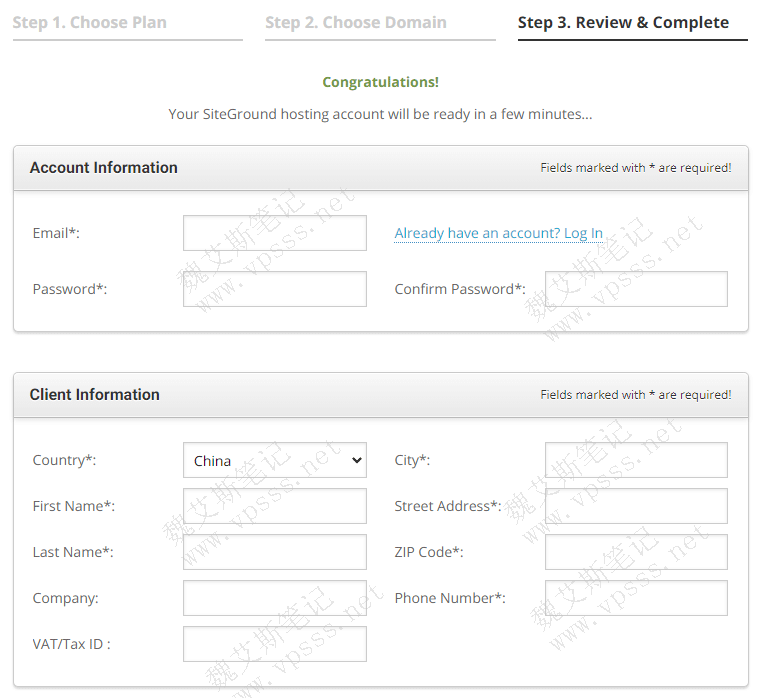Click 'Already have an account? Log In' link
Viewport: 764px width, 698px height.
point(498,233)
